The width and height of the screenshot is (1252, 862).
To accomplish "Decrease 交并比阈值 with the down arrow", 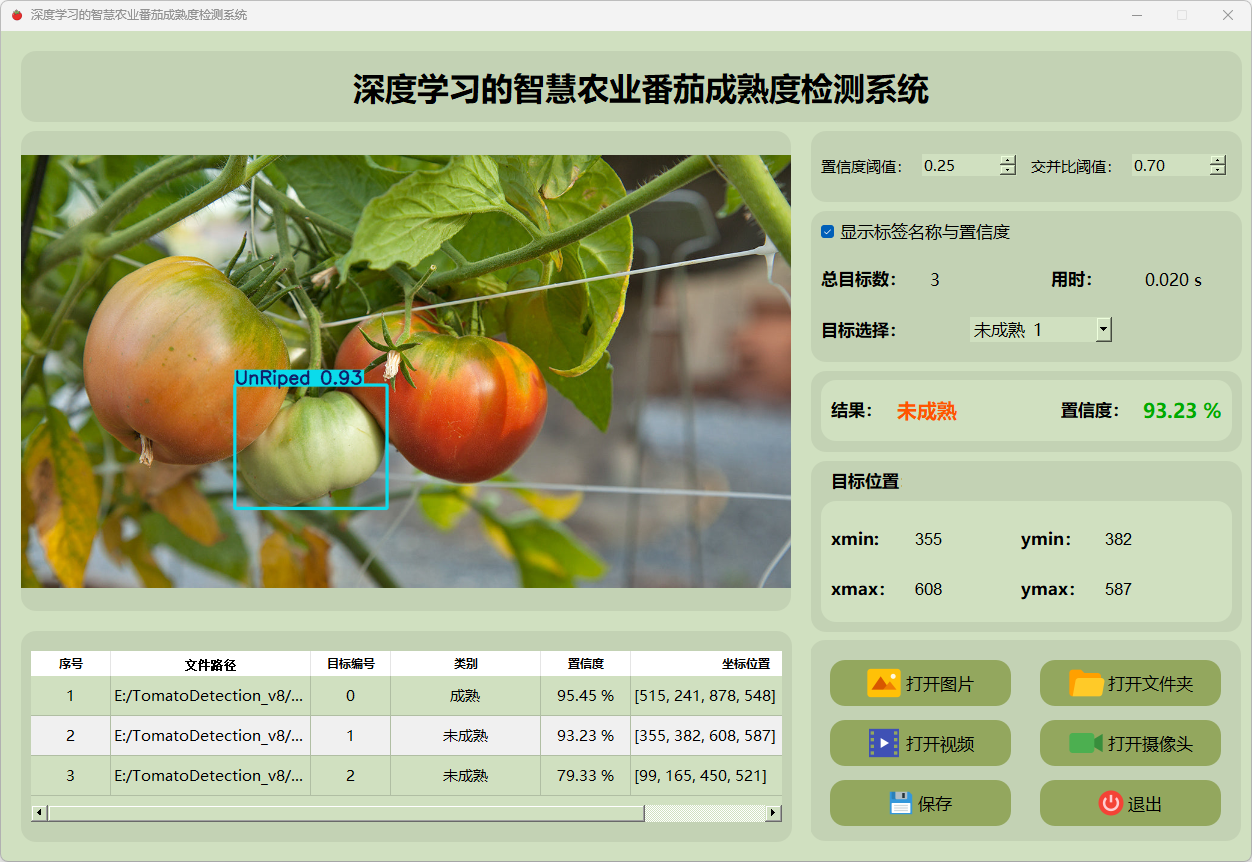I will [1217, 171].
